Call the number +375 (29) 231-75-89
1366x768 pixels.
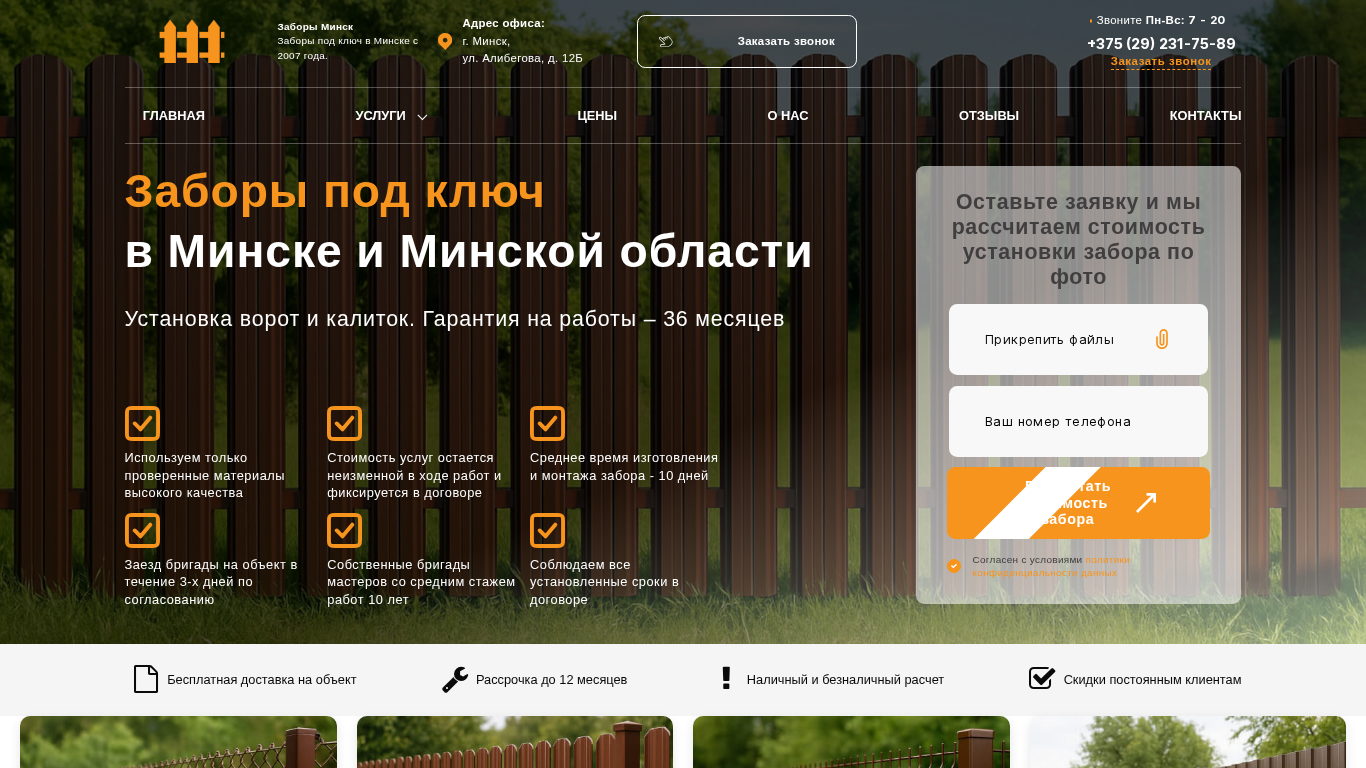point(1161,44)
